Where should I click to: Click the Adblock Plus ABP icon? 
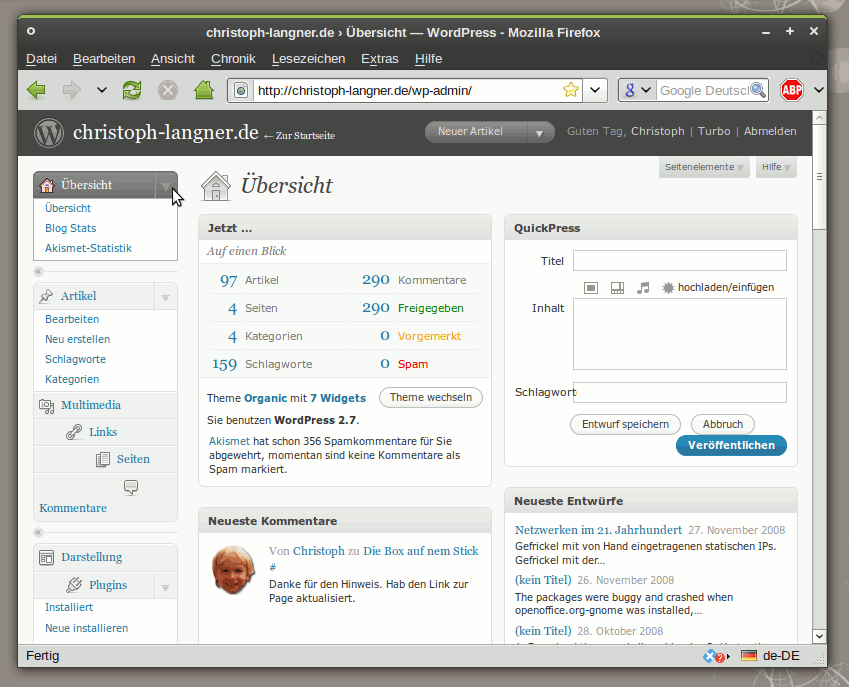pyautogui.click(x=792, y=90)
